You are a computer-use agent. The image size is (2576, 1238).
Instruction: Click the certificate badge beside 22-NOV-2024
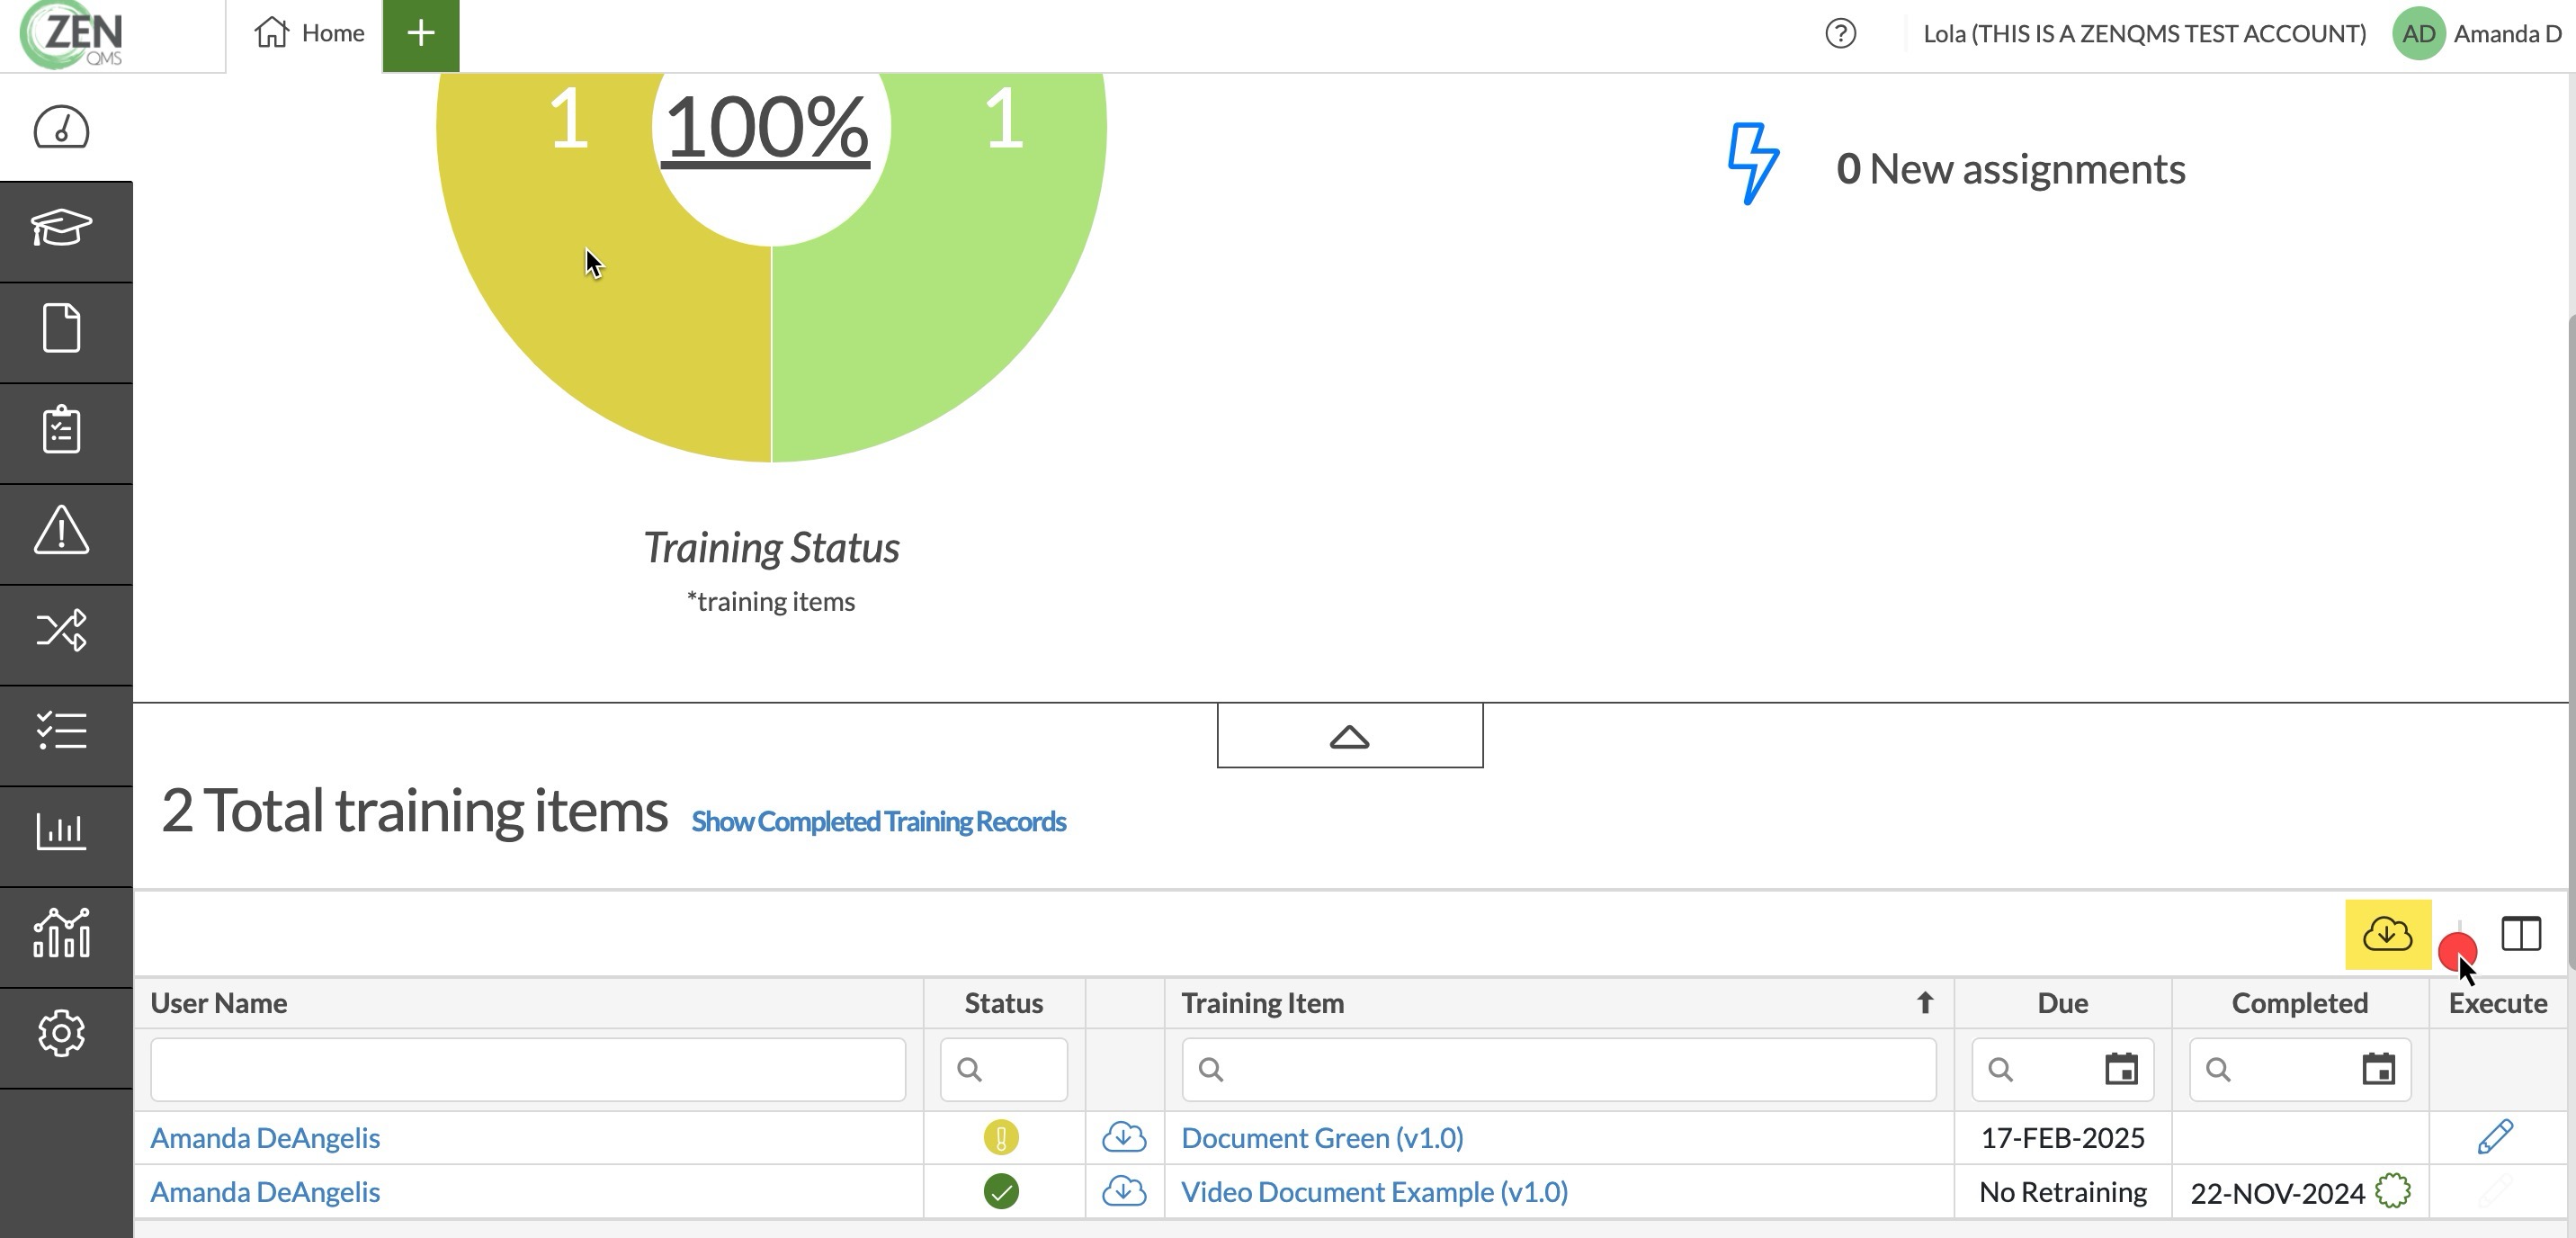point(2392,1190)
